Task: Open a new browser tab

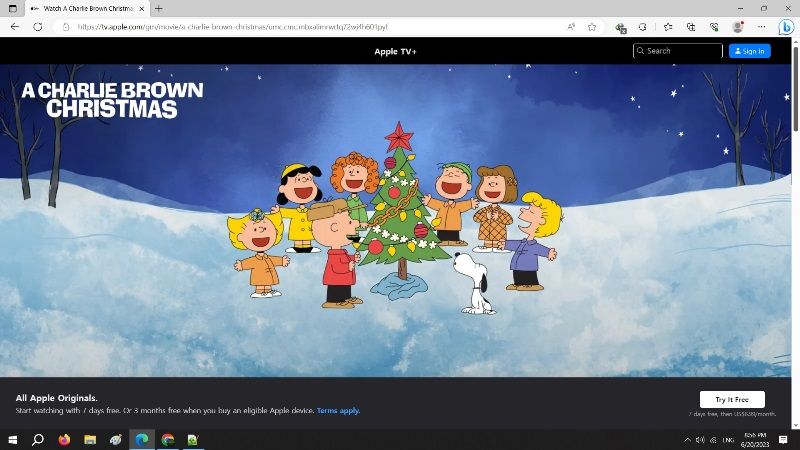Action: [x=159, y=9]
